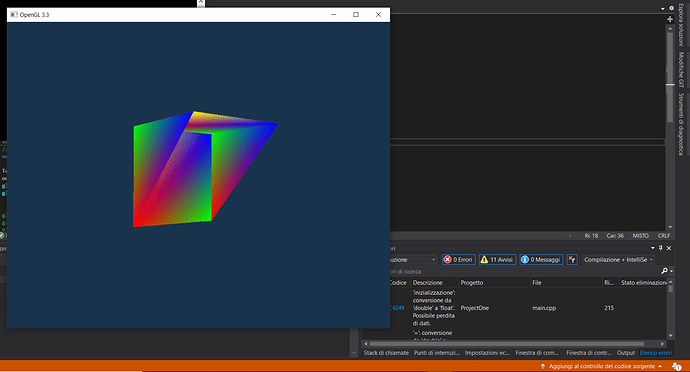Viewport: 690px width, 372px height.
Task: Click the gear settings icon at top right
Action: (x=672, y=8)
